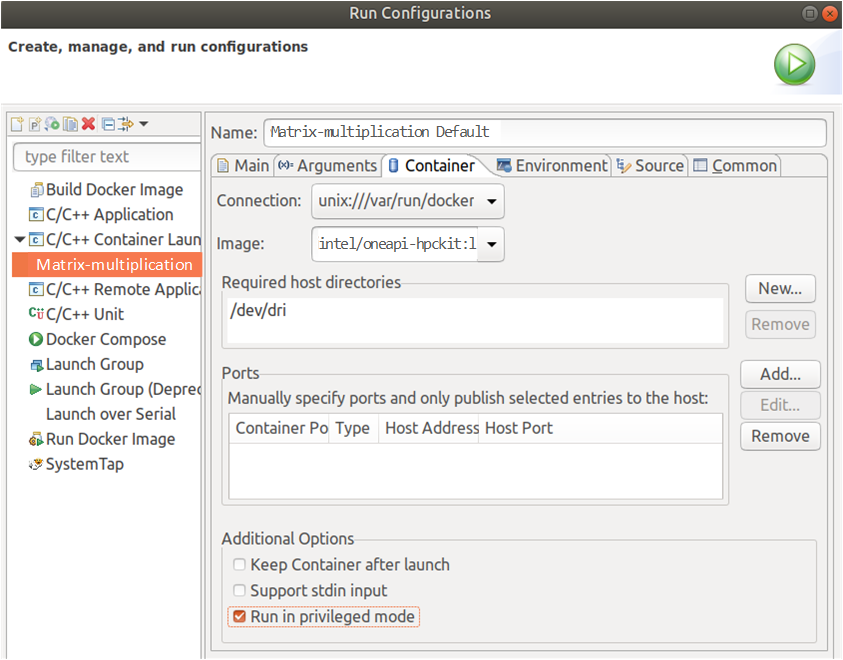Screen dimensions: 843x660
Task: Duplicate the selected launch configuration
Action: point(70,124)
